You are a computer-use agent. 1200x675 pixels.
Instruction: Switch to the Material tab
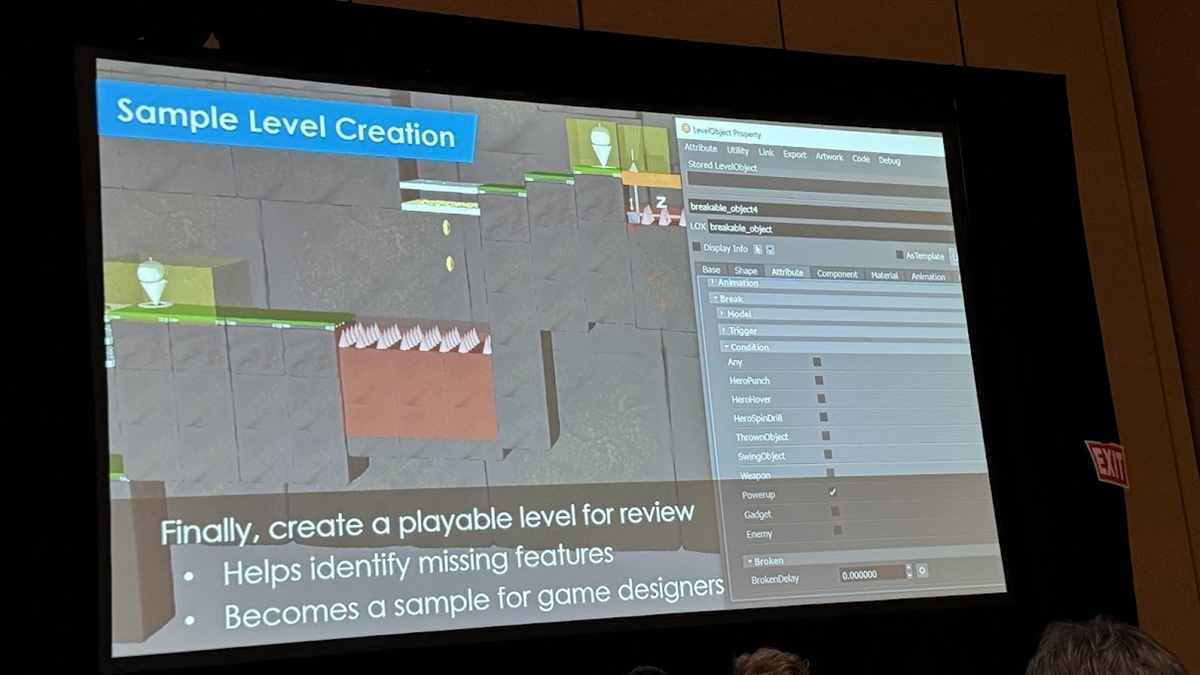tap(884, 275)
